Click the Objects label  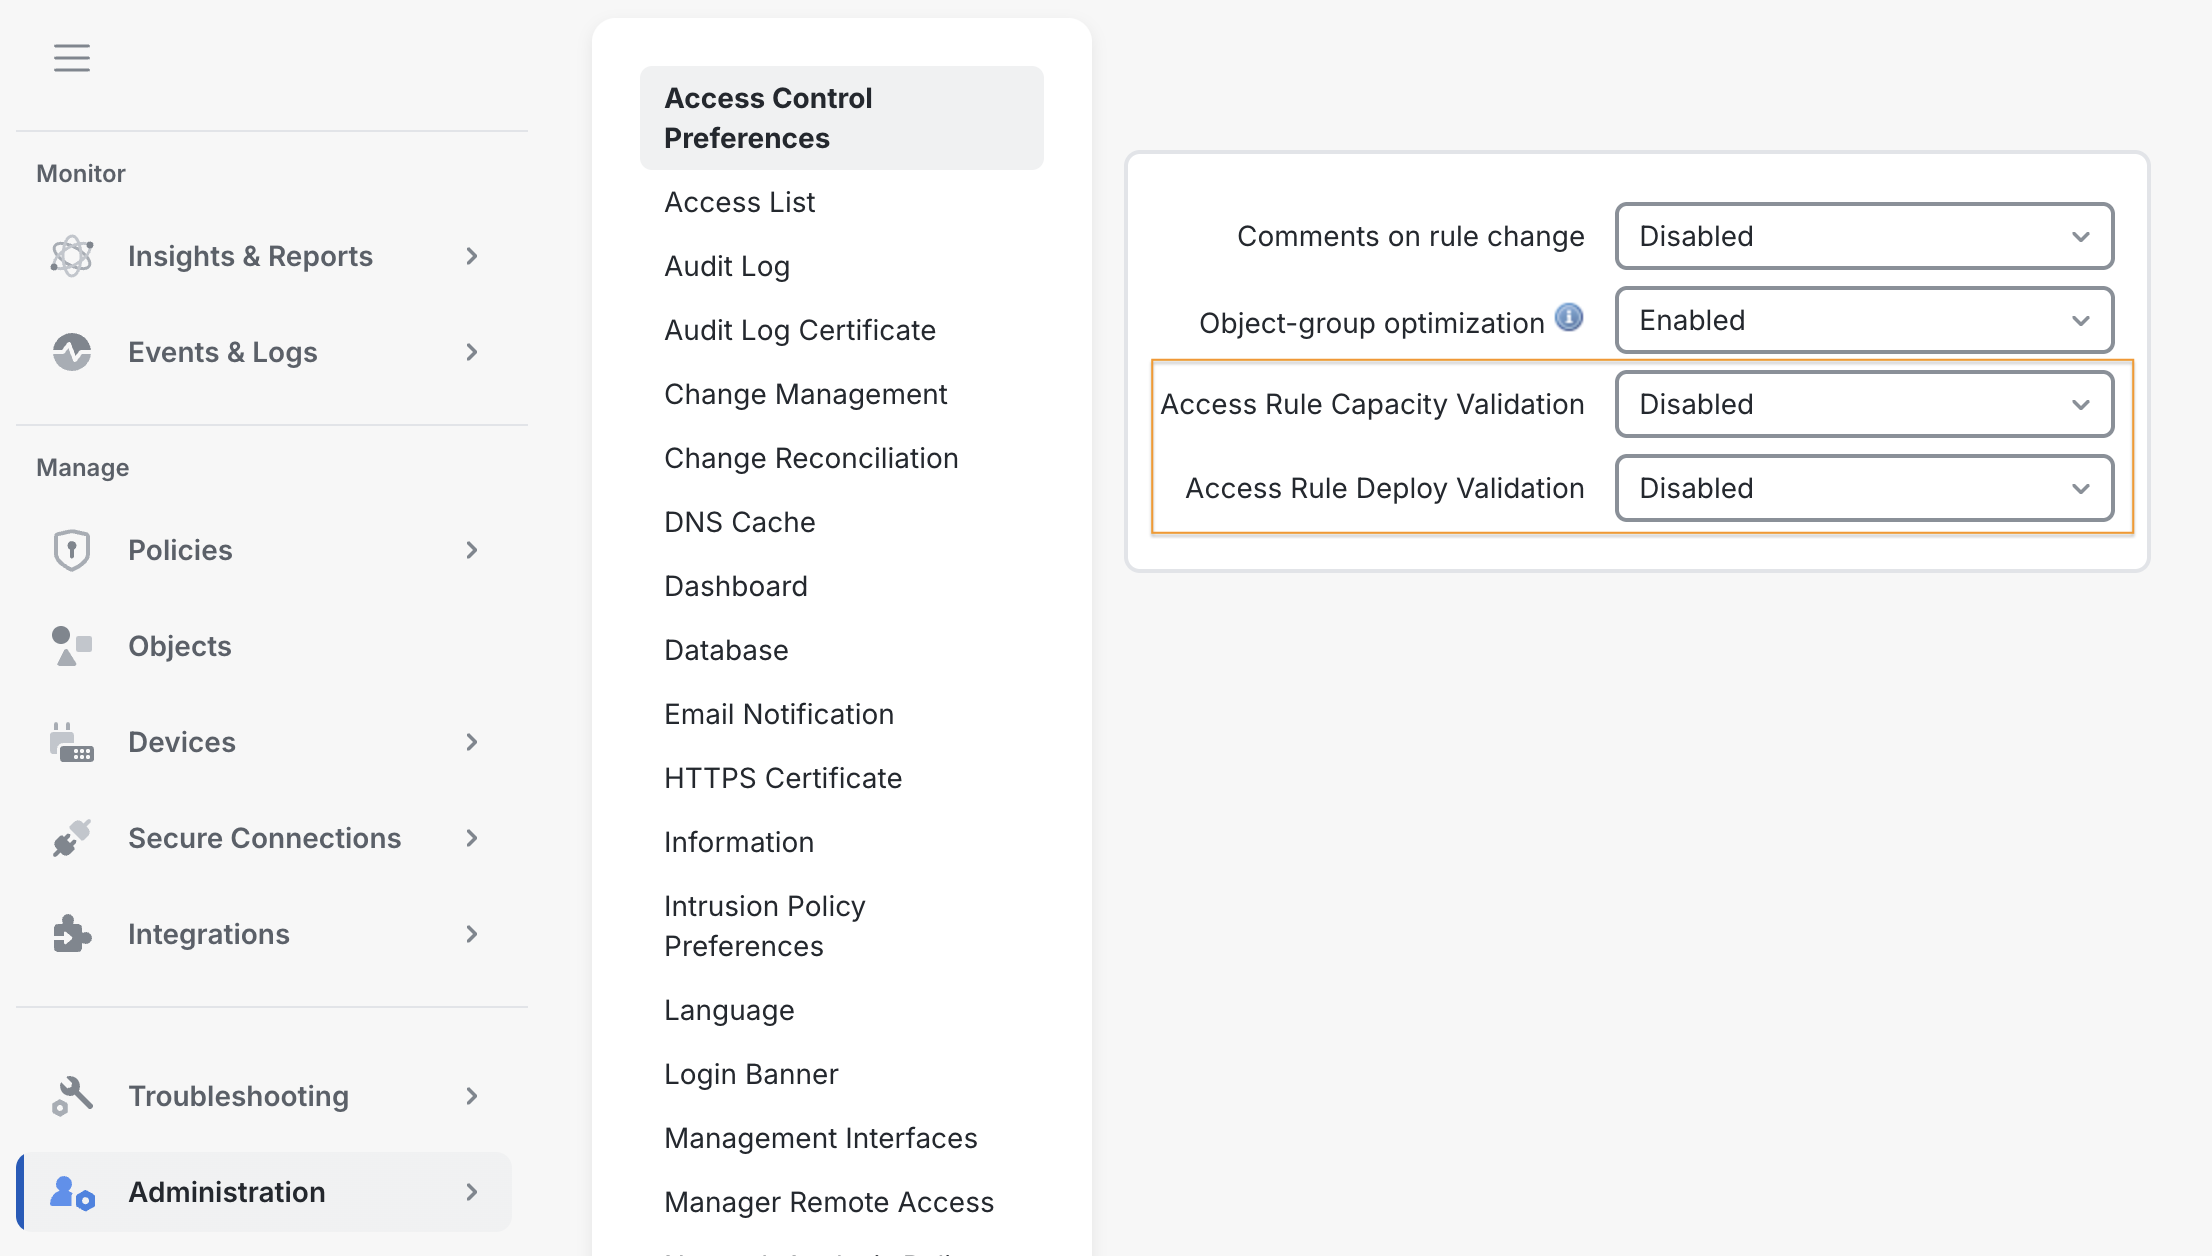click(180, 646)
